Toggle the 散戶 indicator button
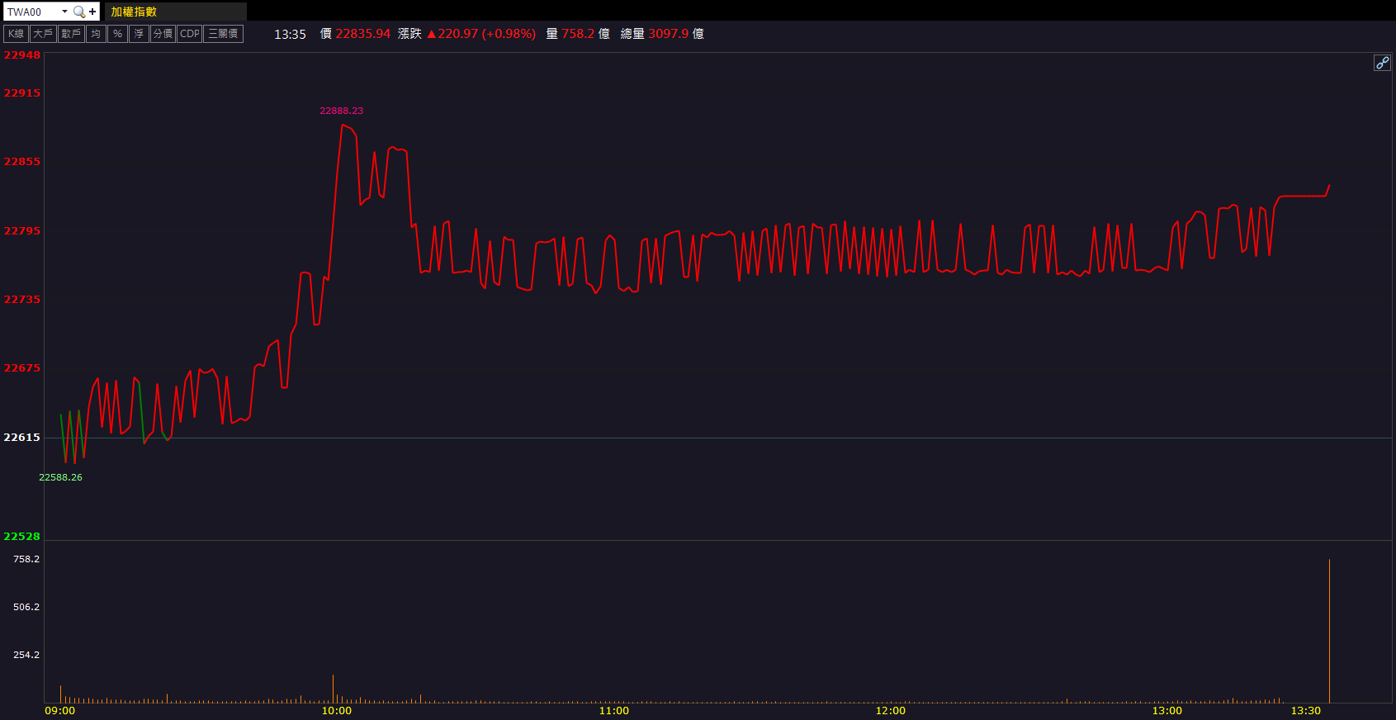 point(71,34)
